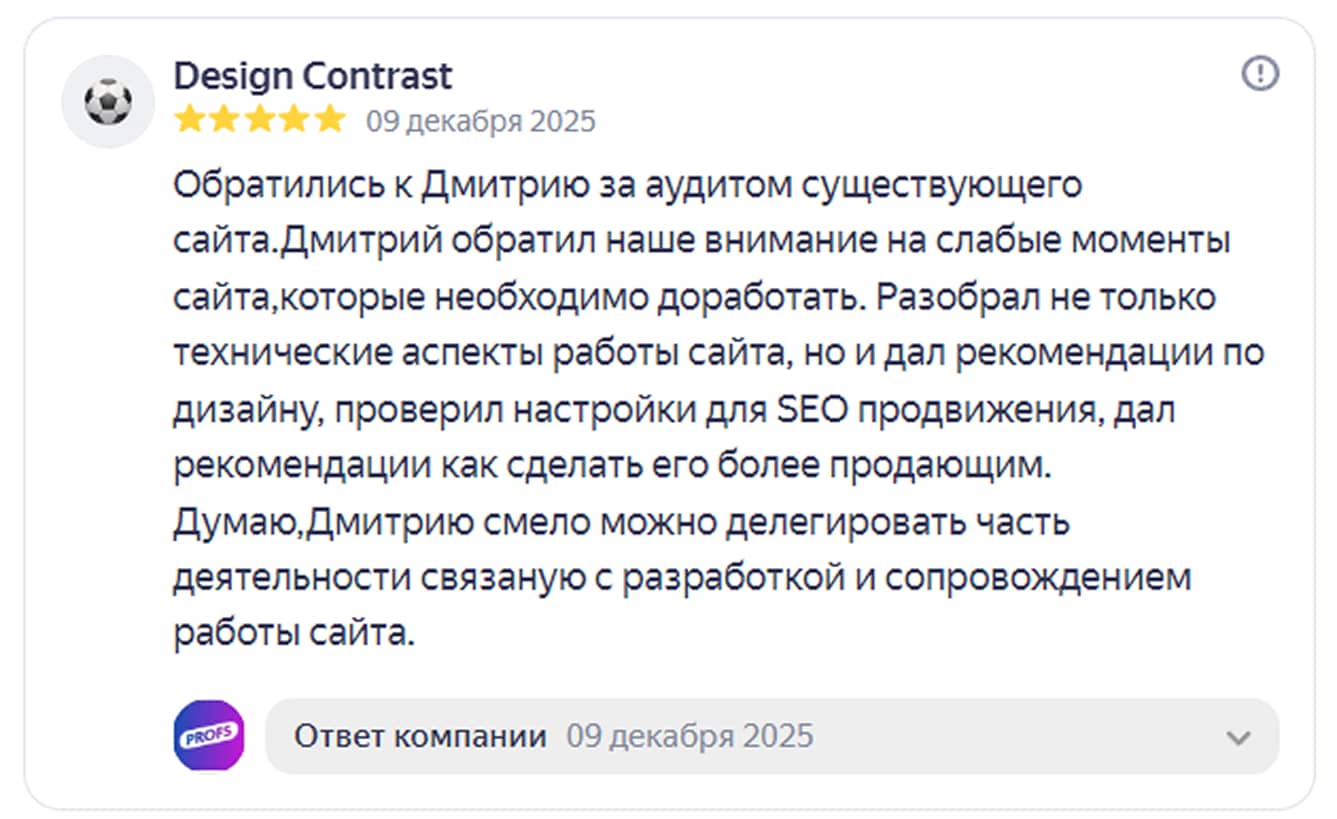
Task: Click the review date under reviewer name
Action: click(480, 122)
